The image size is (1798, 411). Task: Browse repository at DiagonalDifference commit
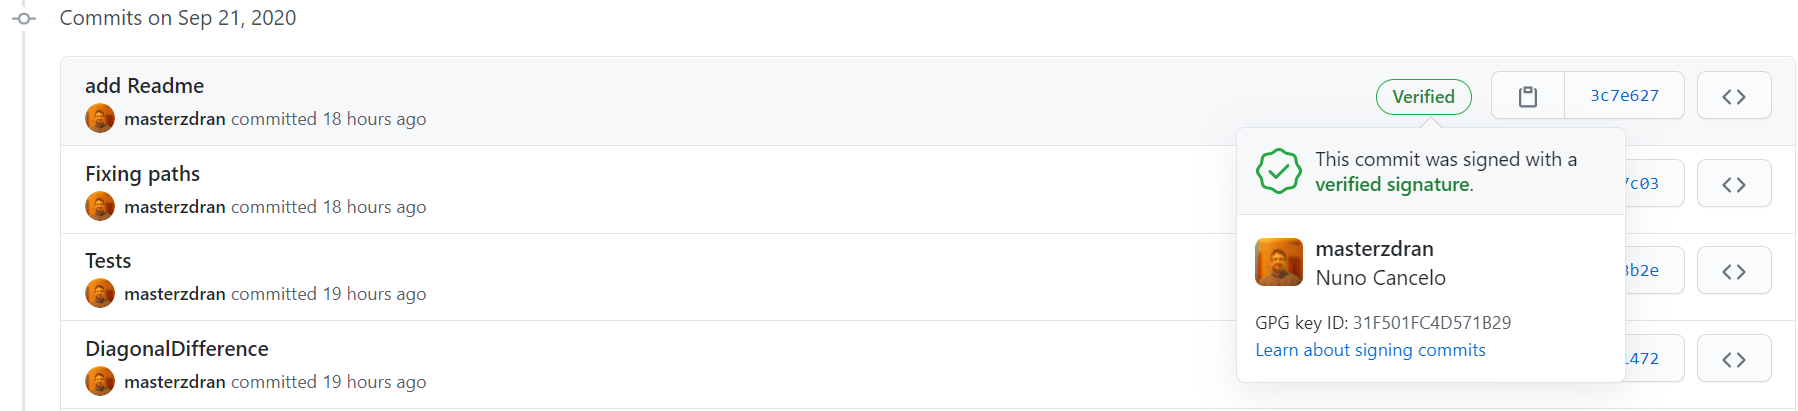coord(1734,359)
